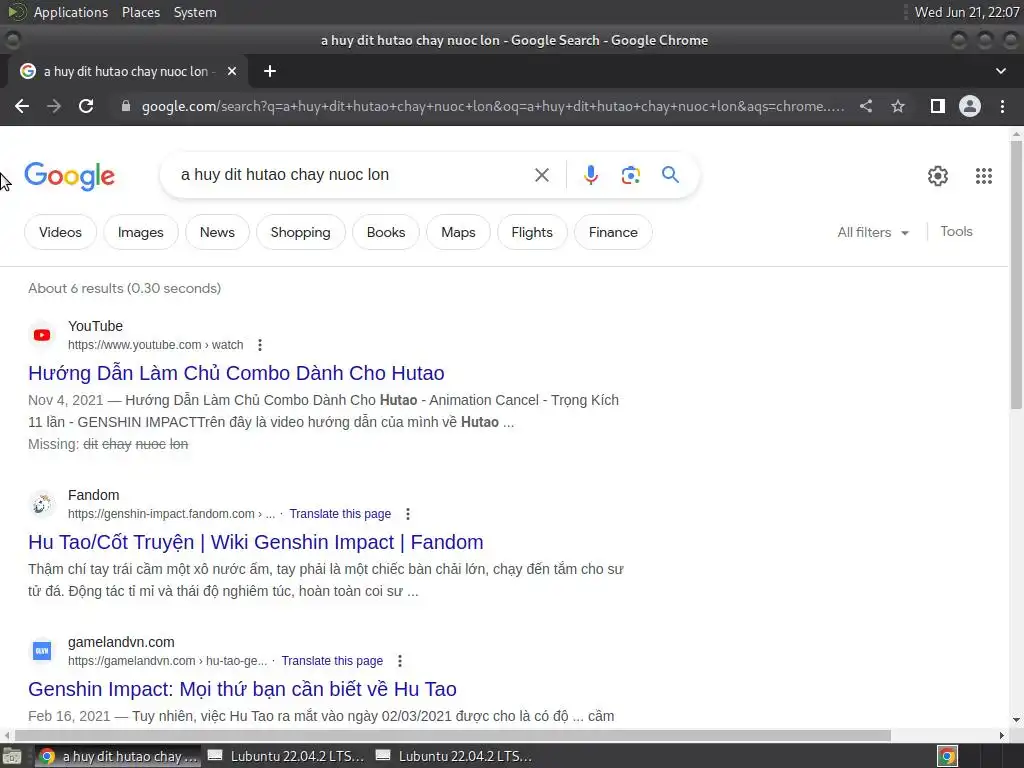Viewport: 1024px width, 768px height.
Task: Open a new tab with the plus button
Action: click(270, 71)
